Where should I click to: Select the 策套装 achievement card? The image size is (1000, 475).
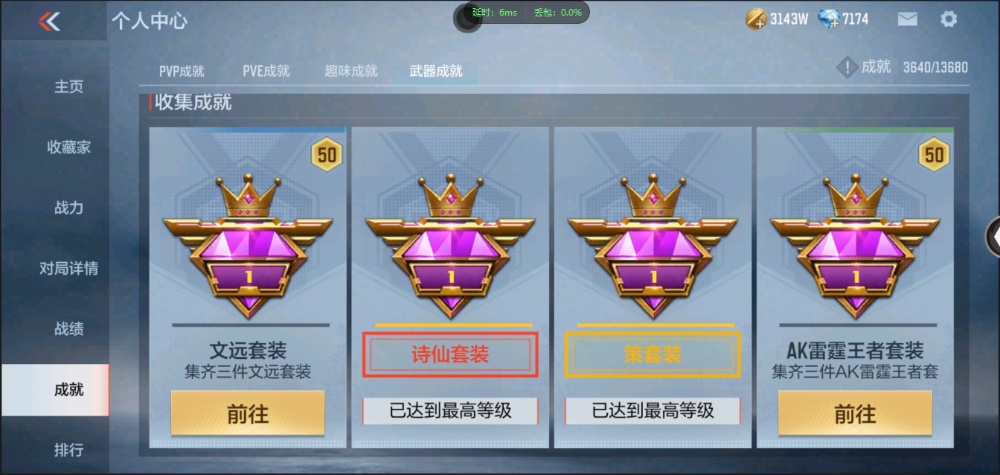652,287
